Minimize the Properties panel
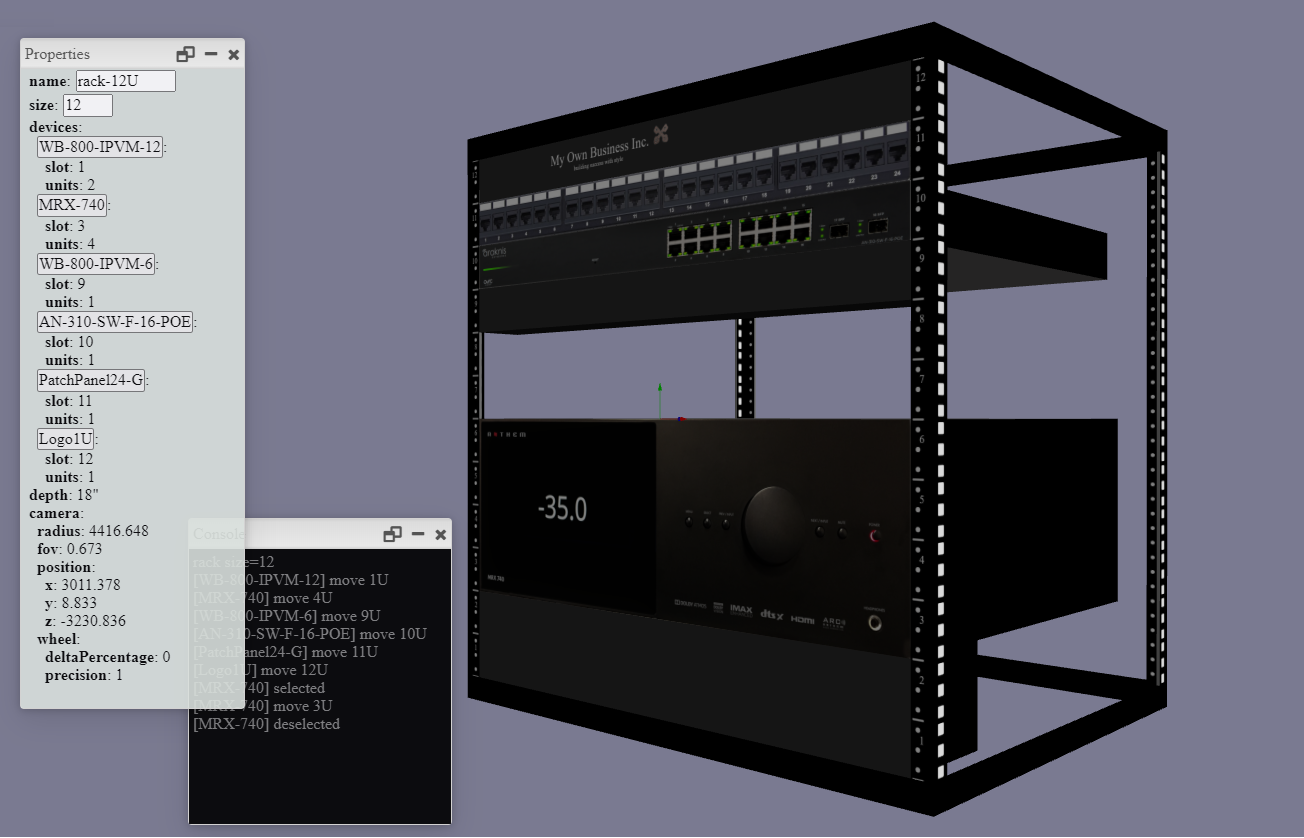The height and width of the screenshot is (838, 1304). (211, 54)
